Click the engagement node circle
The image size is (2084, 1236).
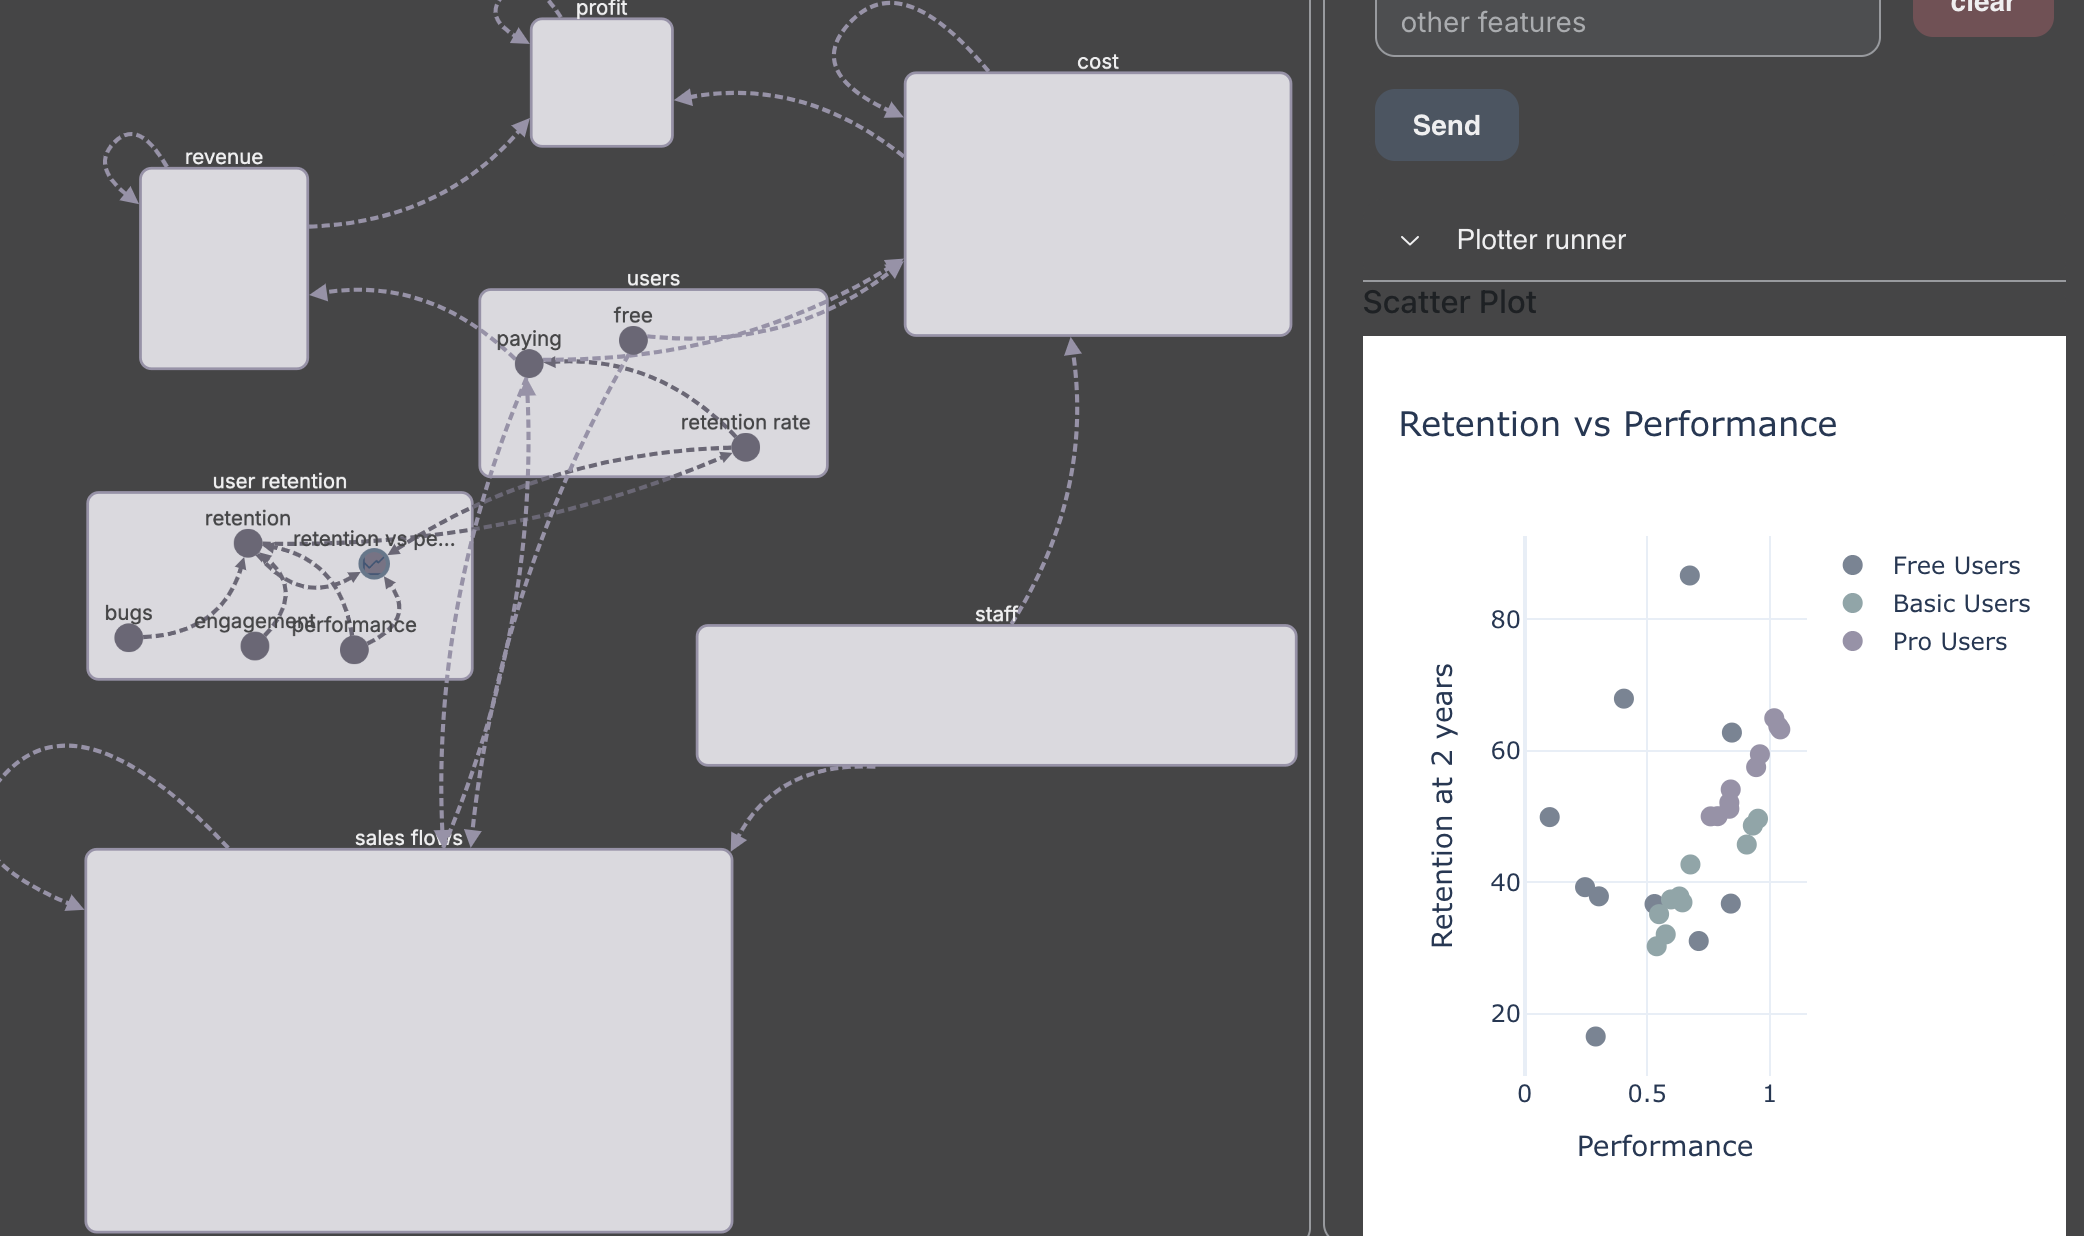255,646
